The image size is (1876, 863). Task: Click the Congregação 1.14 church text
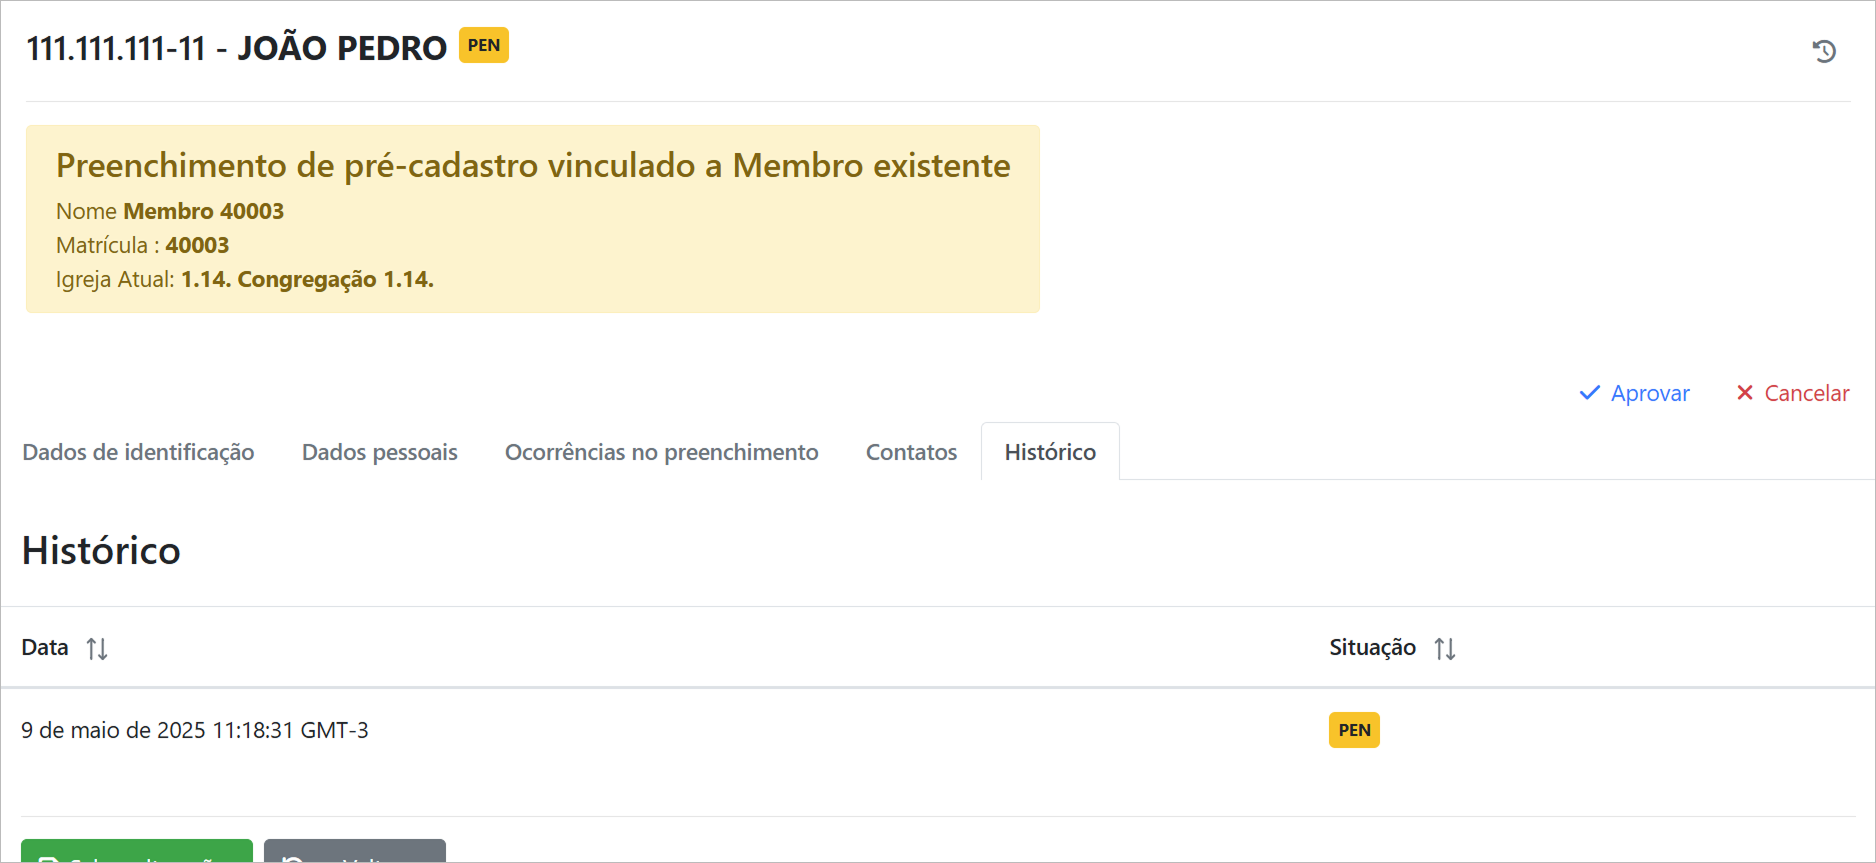[x=307, y=279]
